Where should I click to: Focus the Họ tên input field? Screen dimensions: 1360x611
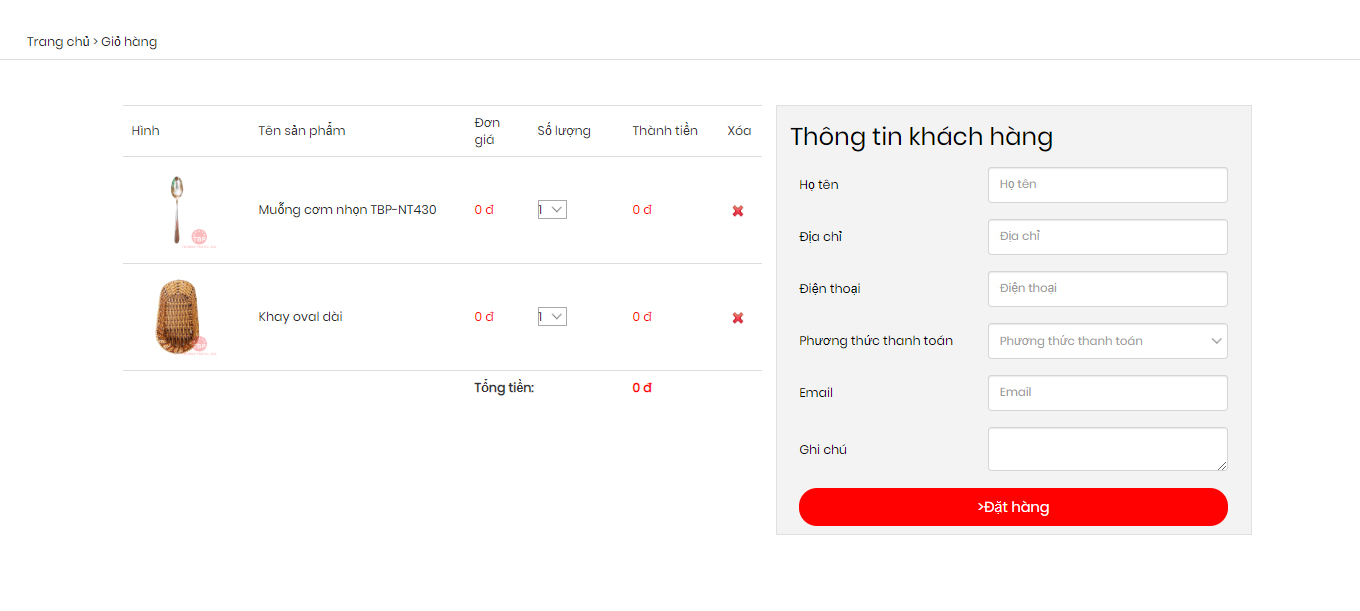click(1108, 185)
